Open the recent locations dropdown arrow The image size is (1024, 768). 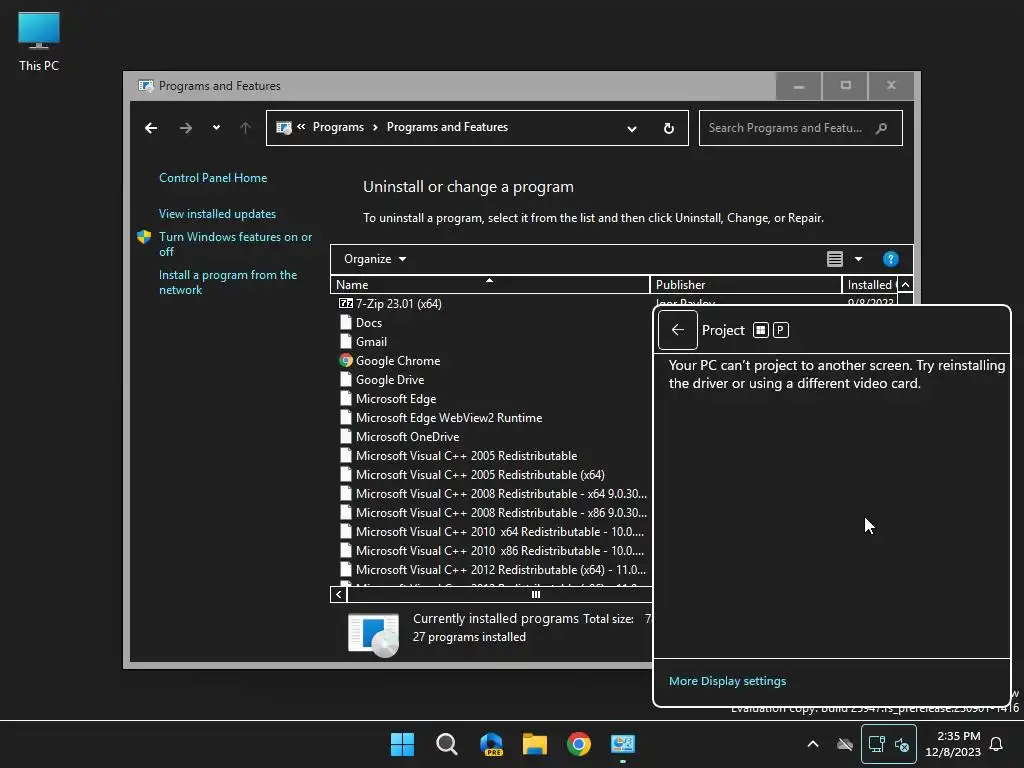pos(216,128)
